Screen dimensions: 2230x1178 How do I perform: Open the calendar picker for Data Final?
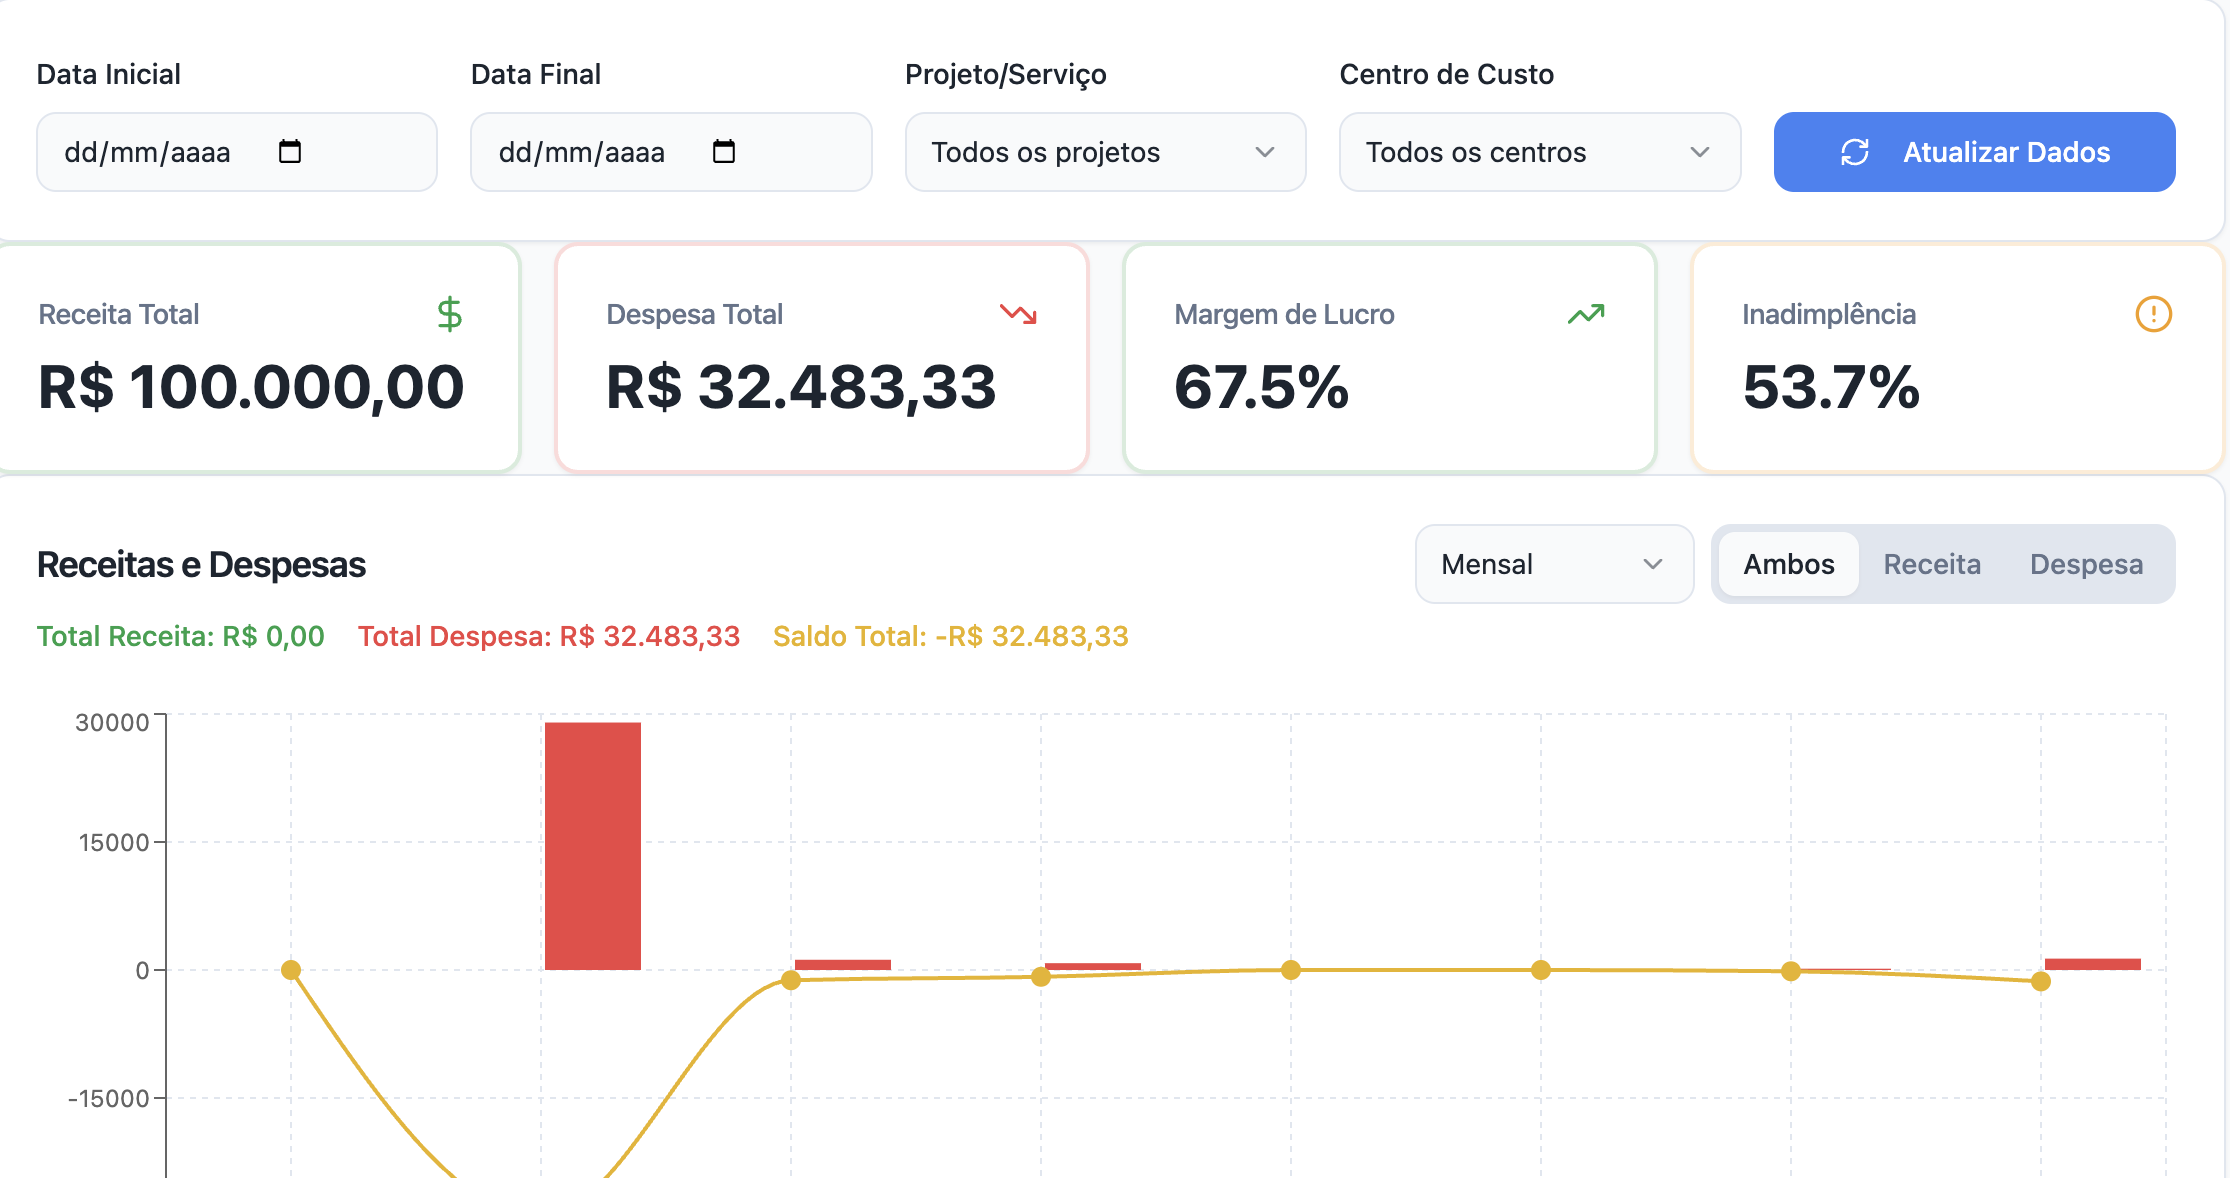pos(724,152)
